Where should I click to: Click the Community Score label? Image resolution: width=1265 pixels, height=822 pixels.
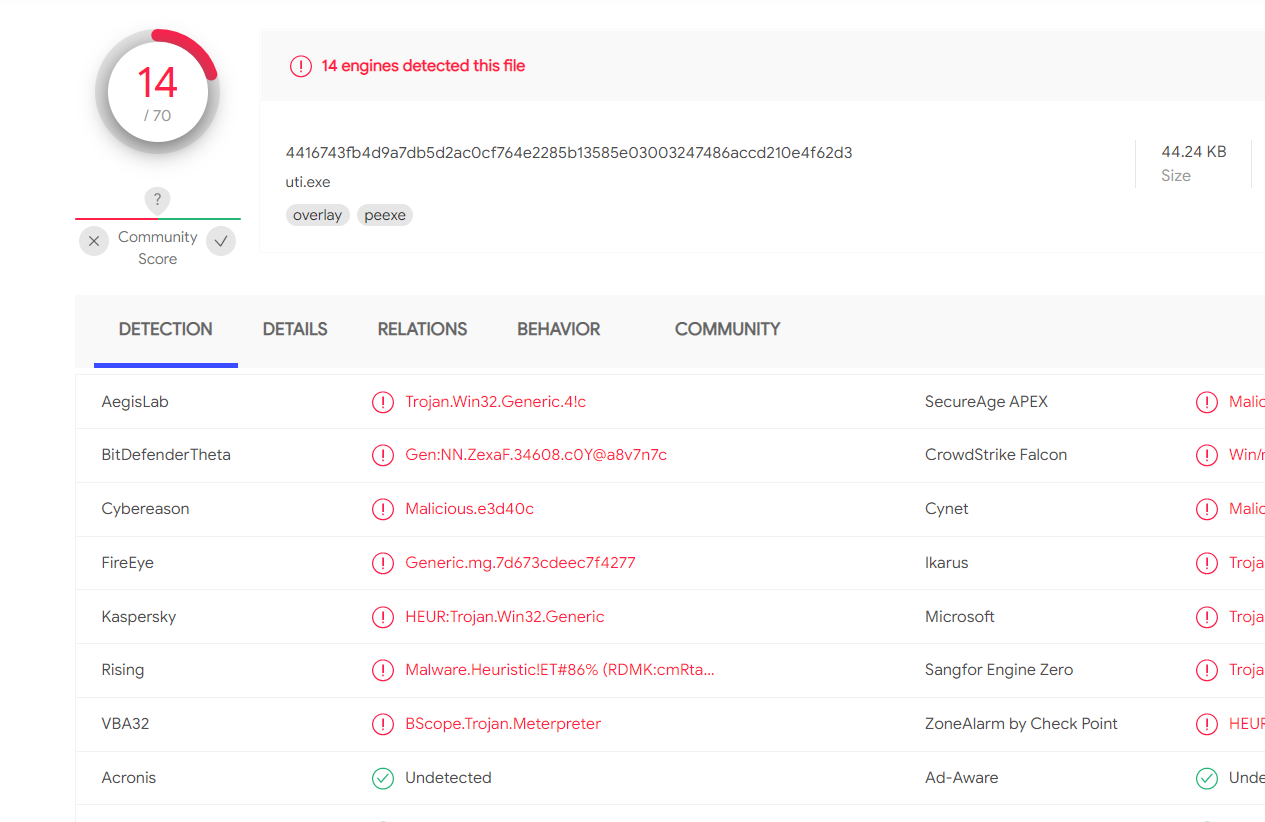(158, 248)
